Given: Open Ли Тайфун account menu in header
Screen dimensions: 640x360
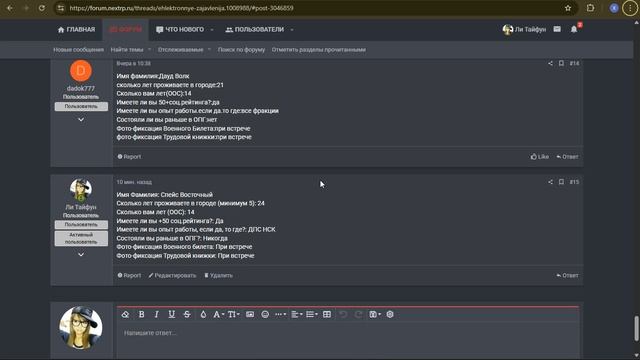Looking at the screenshot, I should click(524, 29).
